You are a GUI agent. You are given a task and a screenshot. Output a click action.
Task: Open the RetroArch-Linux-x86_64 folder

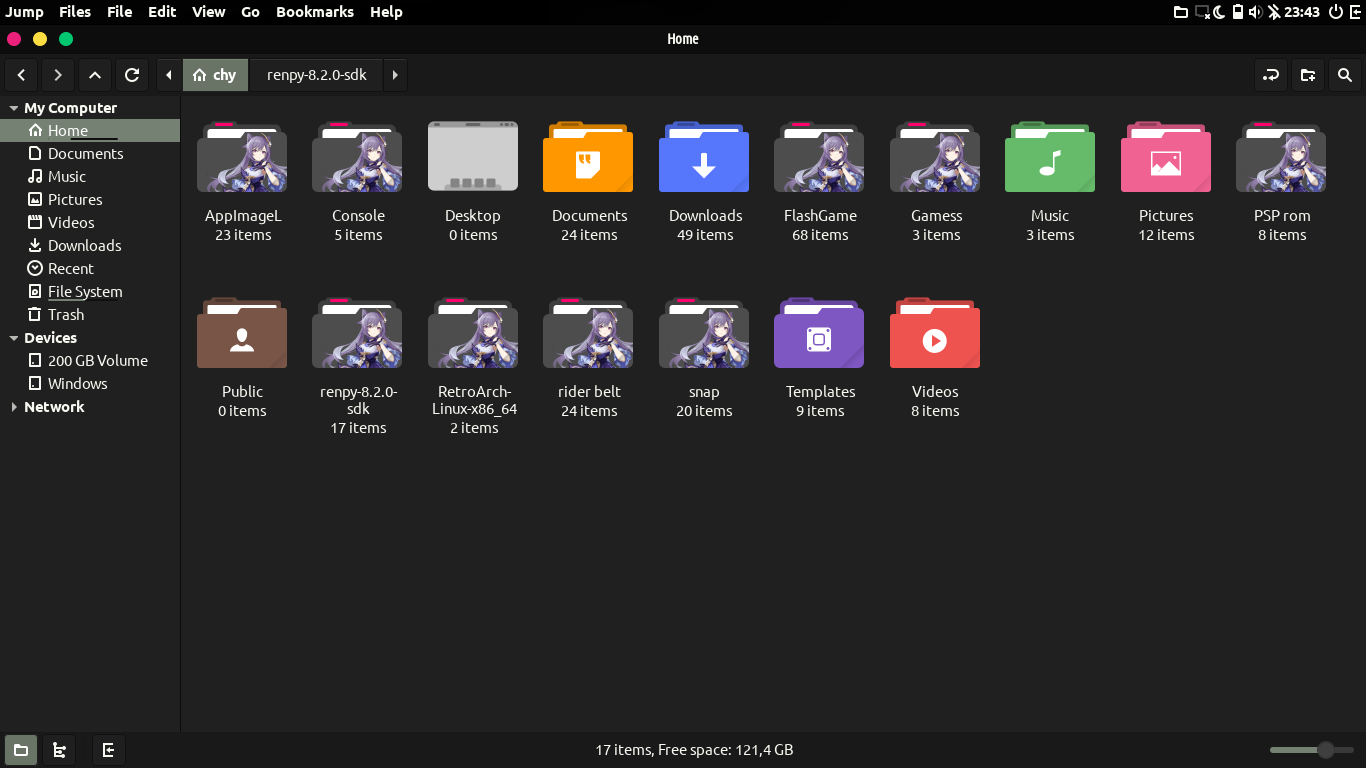coord(473,333)
